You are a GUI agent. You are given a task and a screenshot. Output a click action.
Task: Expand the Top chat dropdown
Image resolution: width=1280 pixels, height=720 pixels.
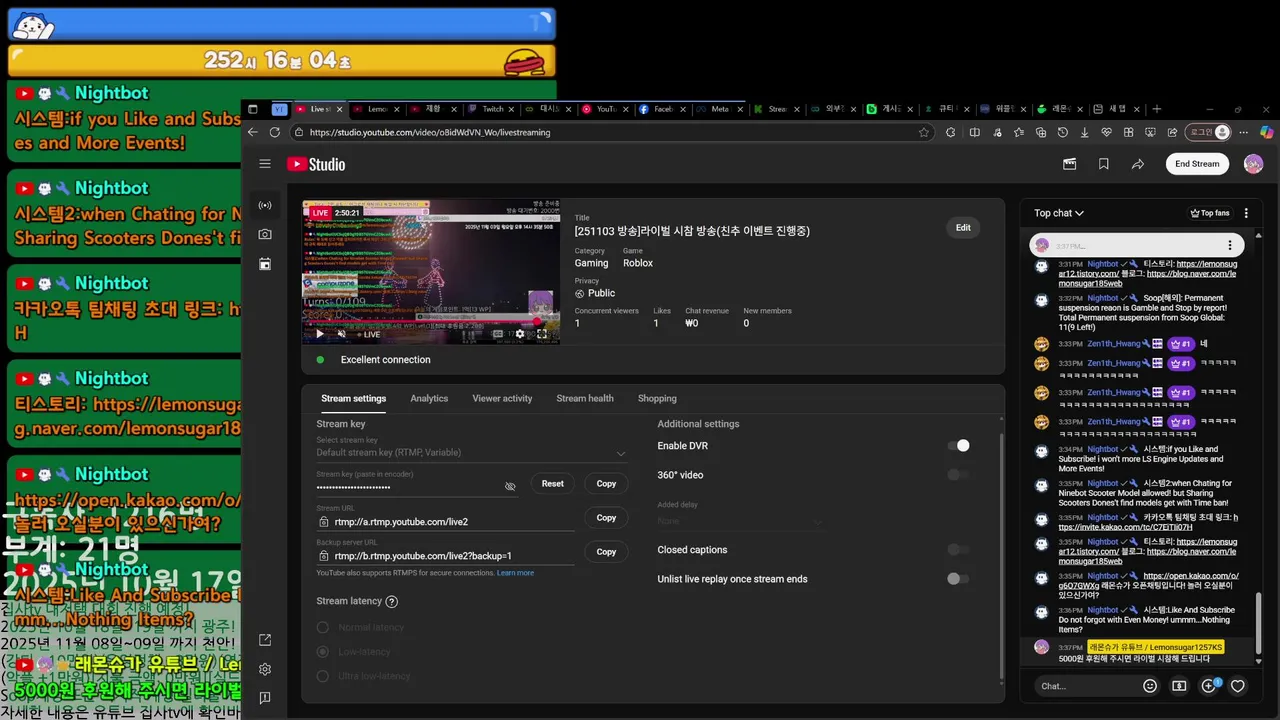tap(1059, 213)
